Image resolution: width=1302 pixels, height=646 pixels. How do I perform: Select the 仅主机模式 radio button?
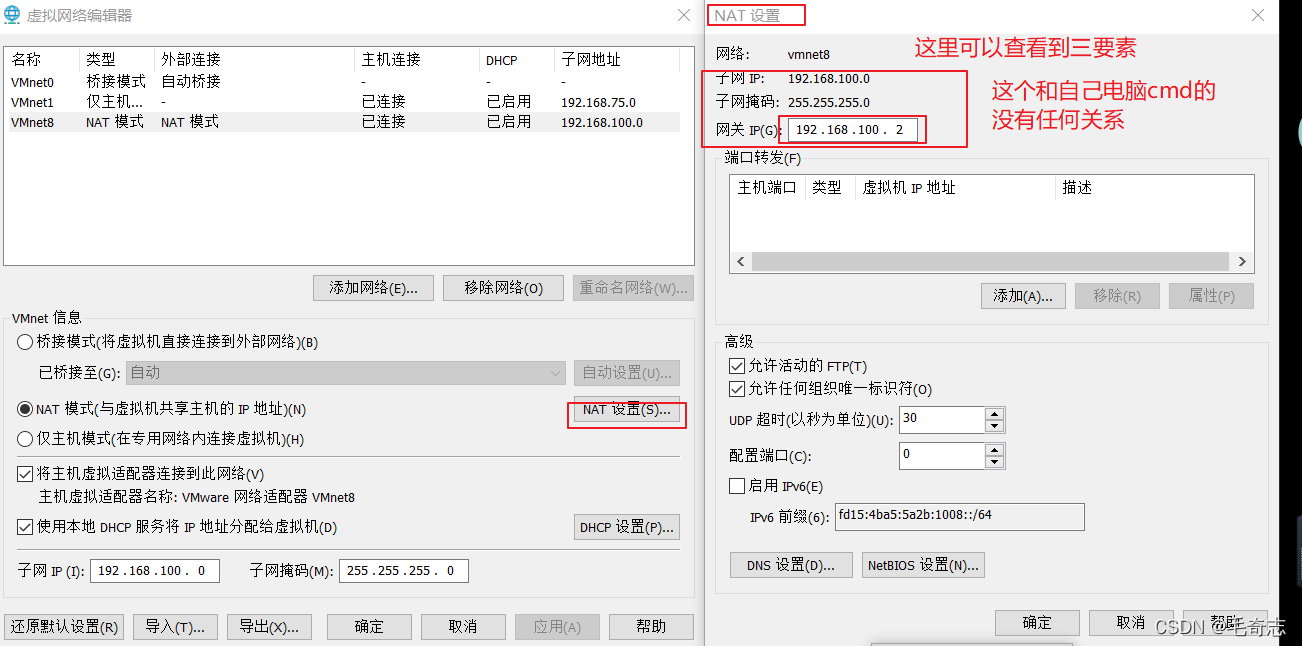coord(25,439)
